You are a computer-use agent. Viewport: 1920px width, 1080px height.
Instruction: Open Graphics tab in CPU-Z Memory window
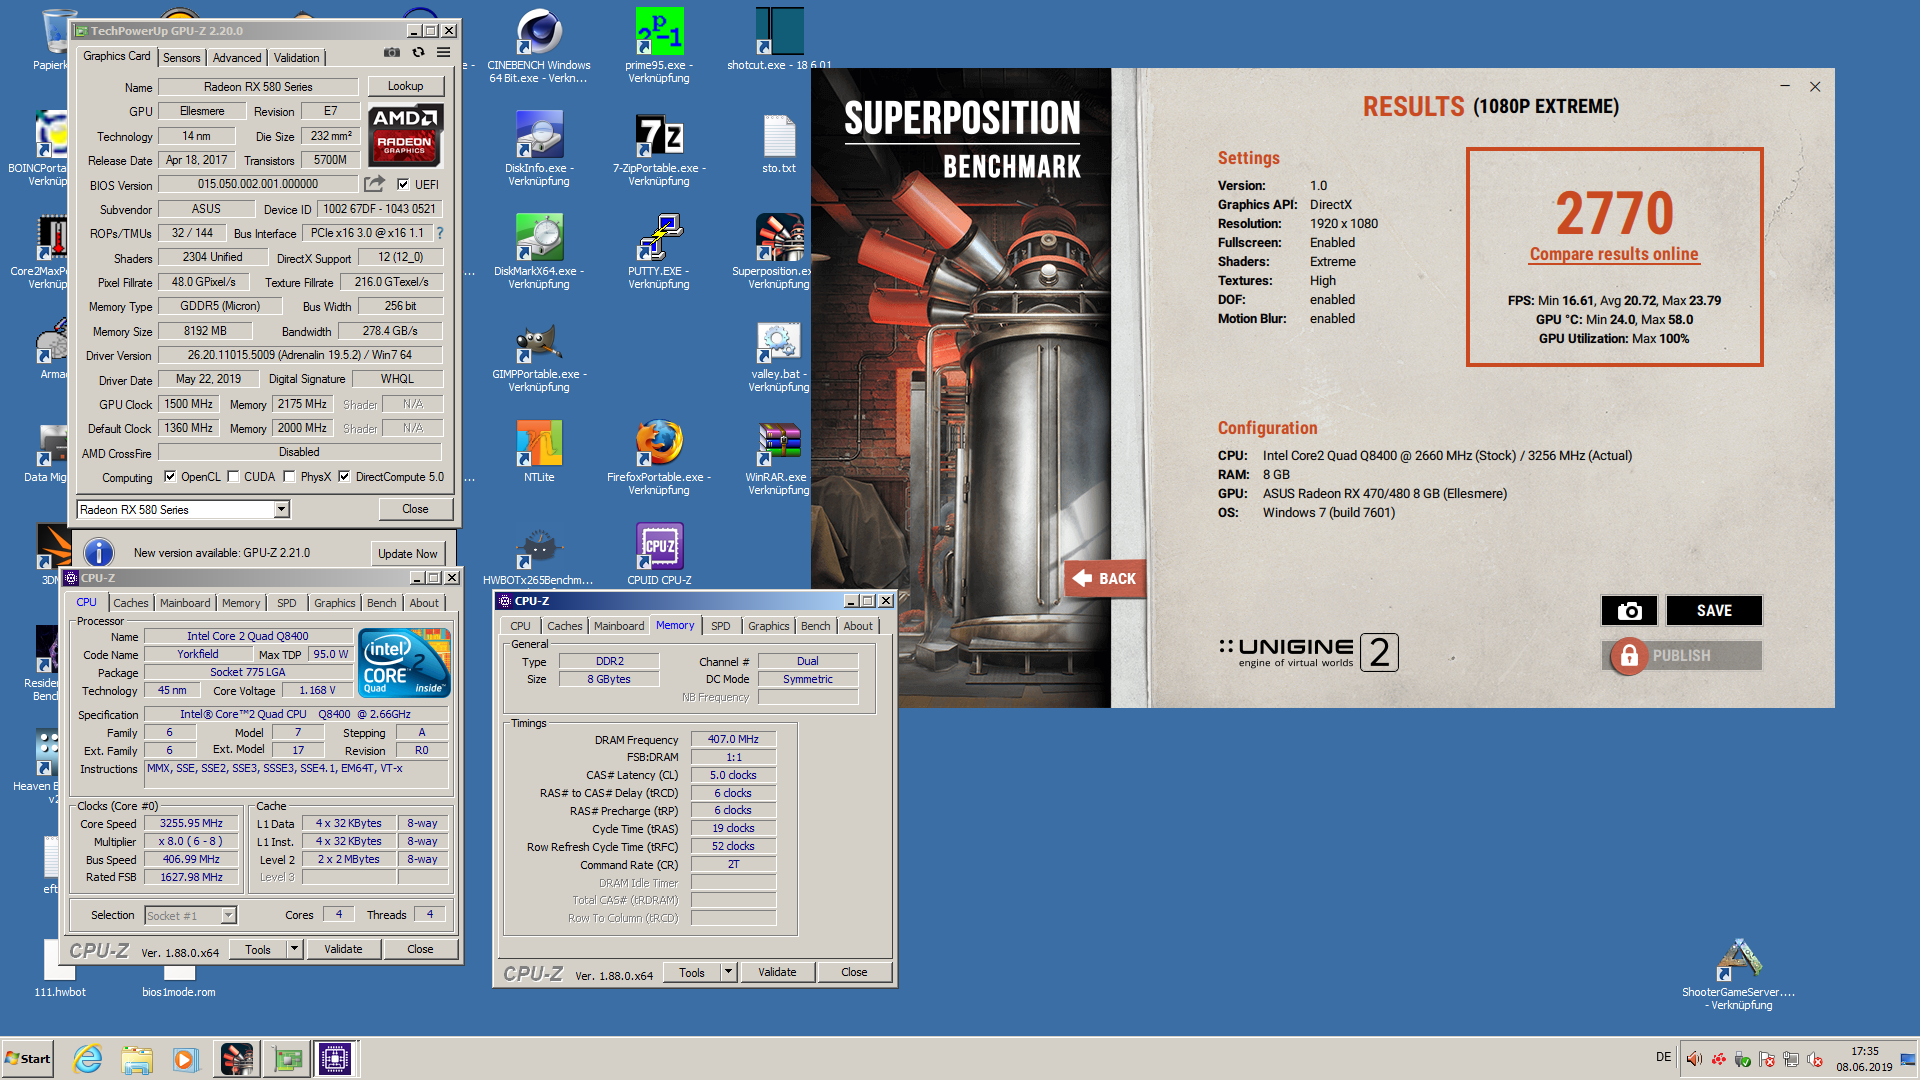point(768,626)
